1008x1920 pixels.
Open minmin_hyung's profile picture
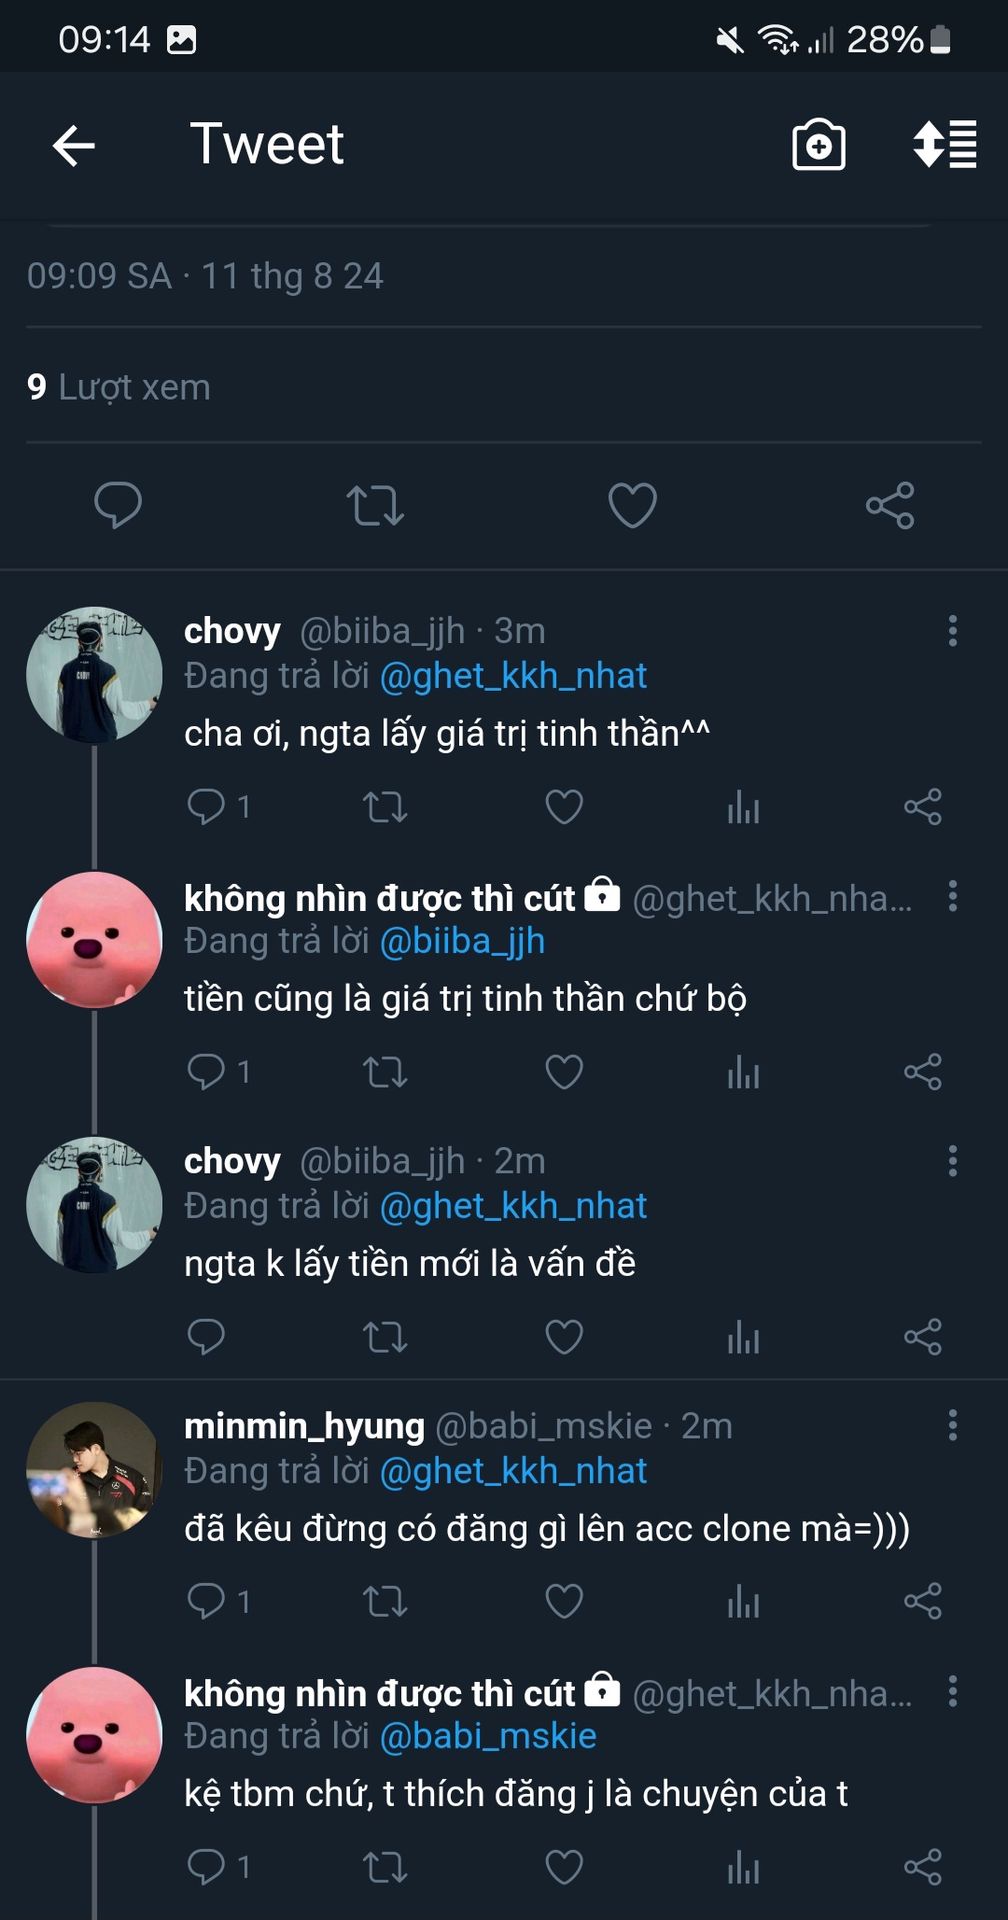coord(94,1470)
